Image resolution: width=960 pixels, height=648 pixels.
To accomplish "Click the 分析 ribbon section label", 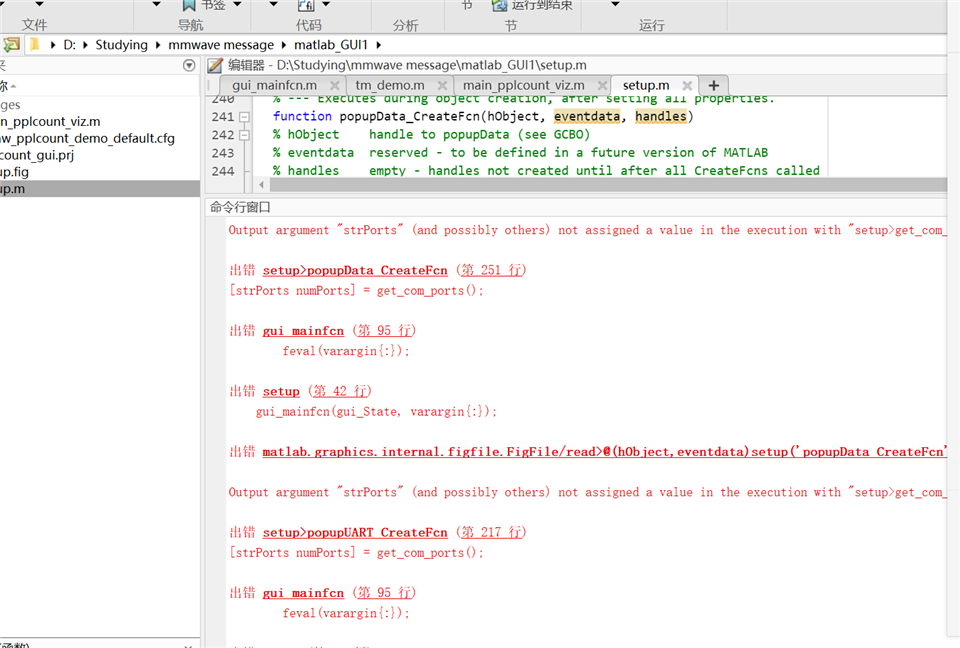I will point(405,25).
